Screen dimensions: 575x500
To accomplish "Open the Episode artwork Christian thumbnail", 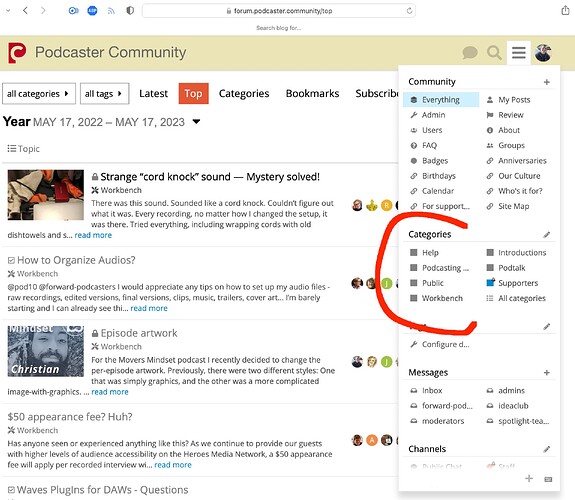I will (x=45, y=351).
